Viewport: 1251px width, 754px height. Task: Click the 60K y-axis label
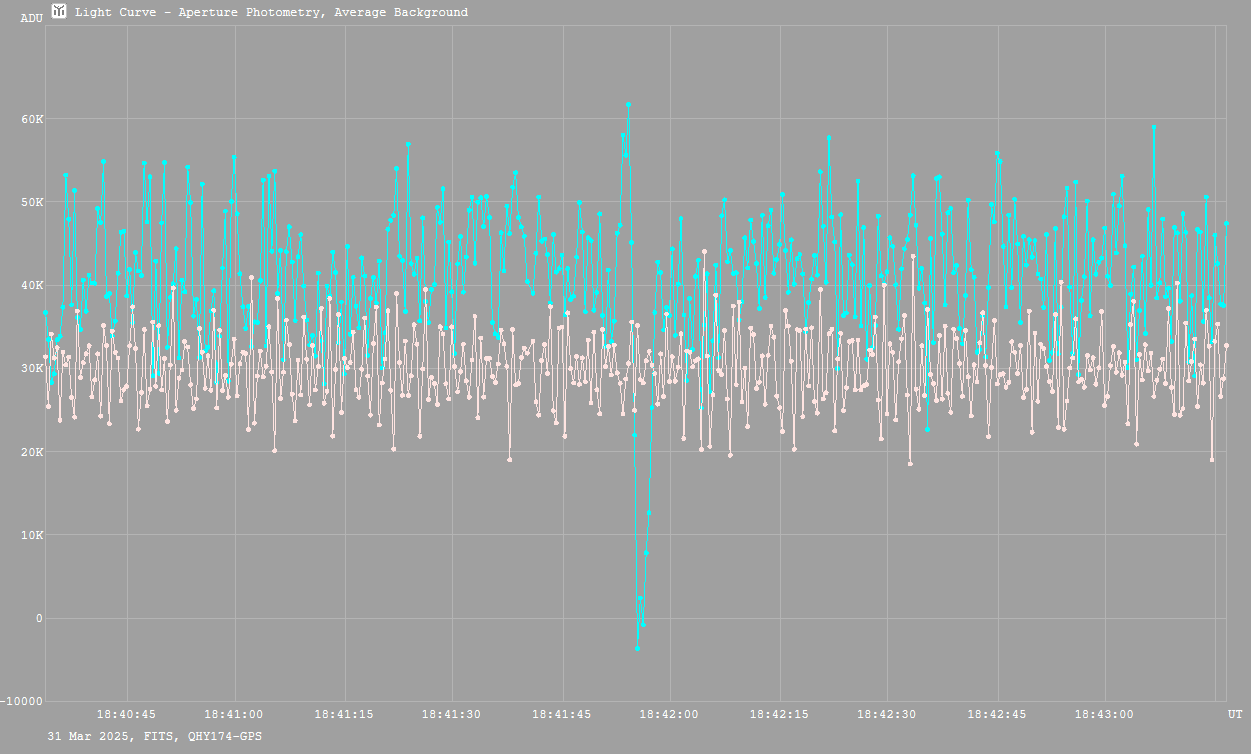pyautogui.click(x=32, y=119)
